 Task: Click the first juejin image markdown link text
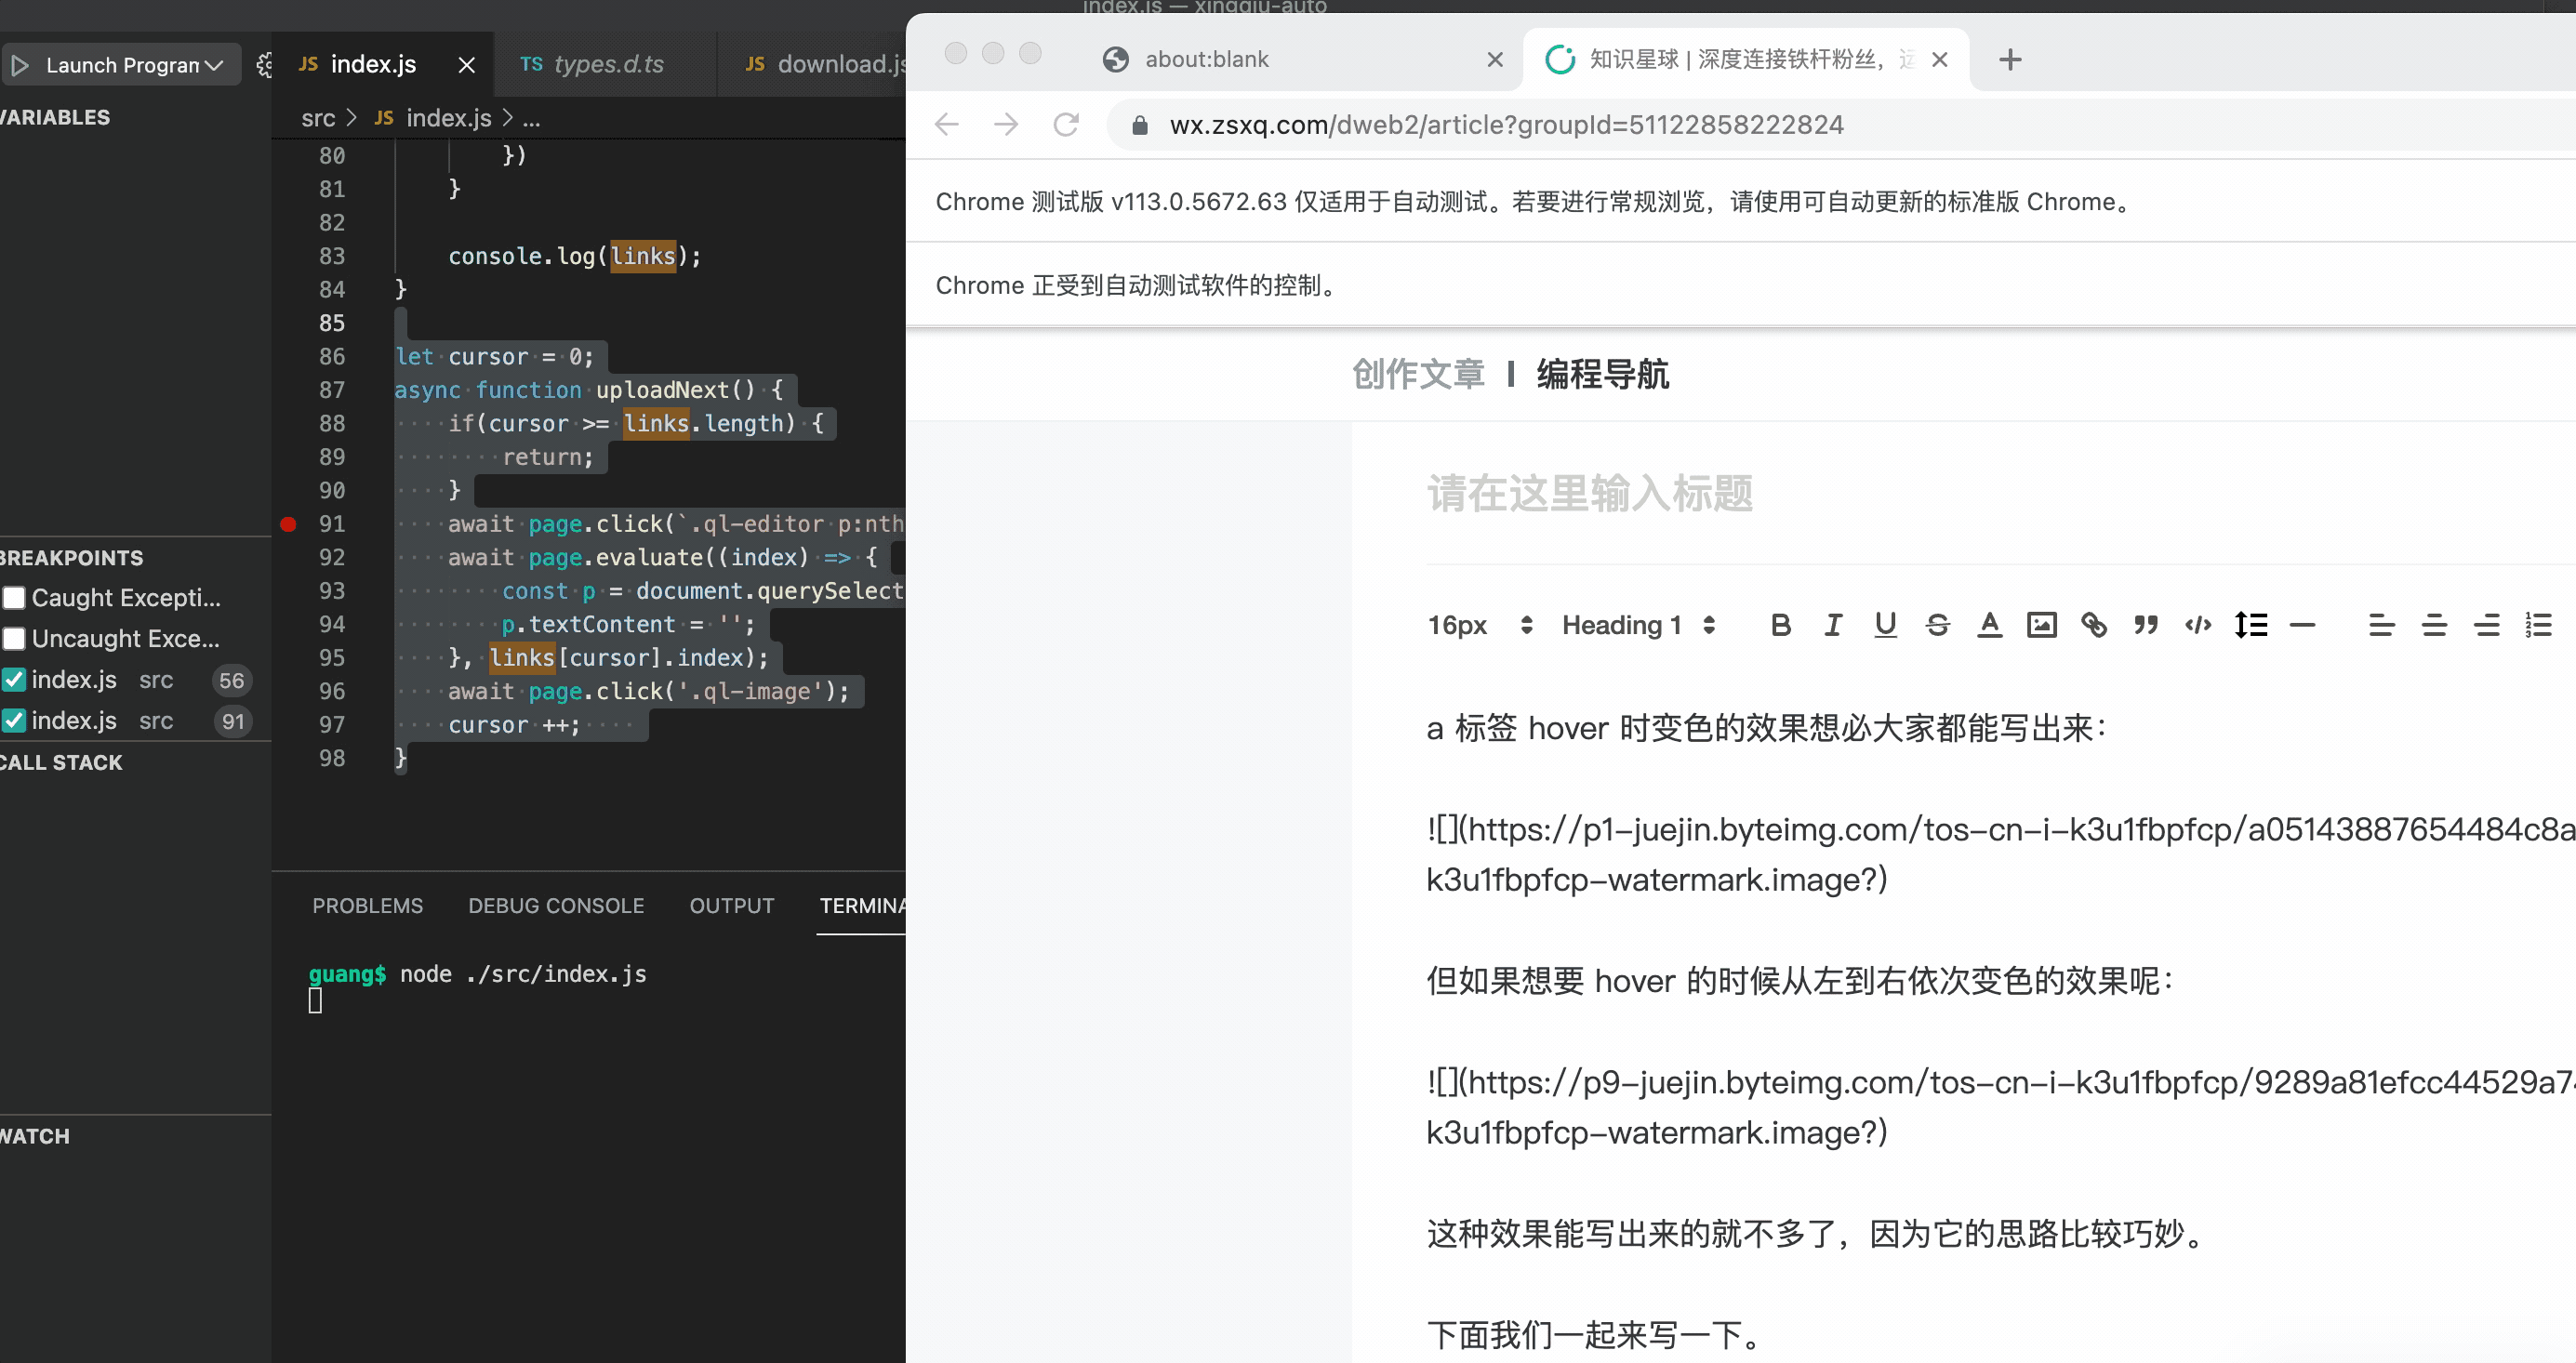coord(2000,854)
